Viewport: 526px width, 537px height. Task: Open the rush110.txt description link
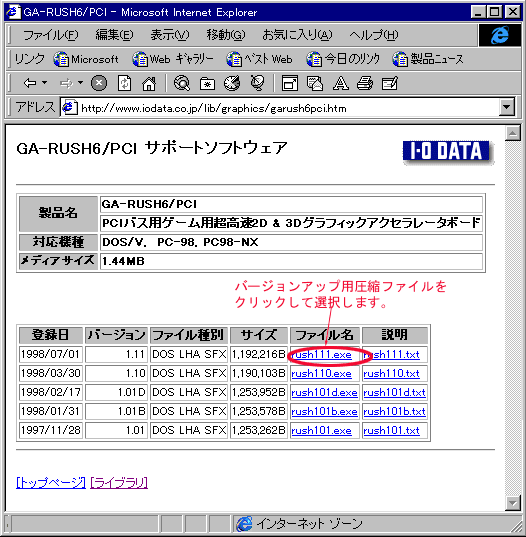(391, 373)
